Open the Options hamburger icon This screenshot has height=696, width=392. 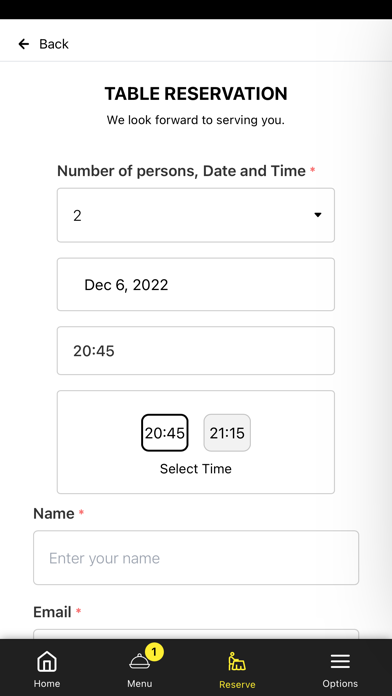point(340,662)
